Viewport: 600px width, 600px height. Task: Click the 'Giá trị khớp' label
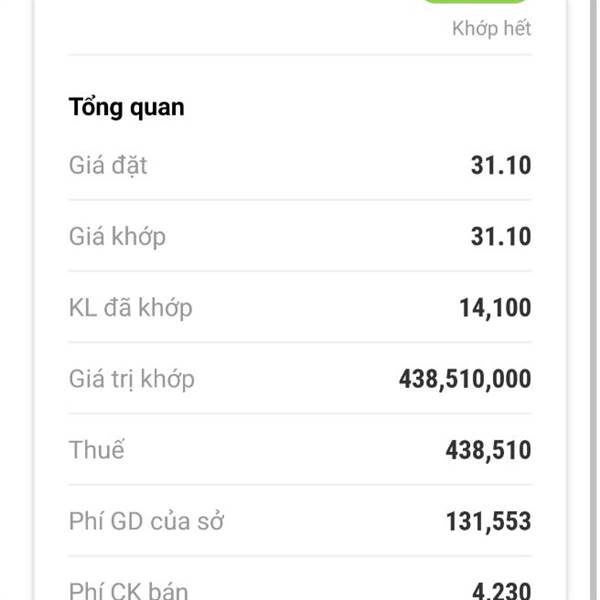point(132,379)
